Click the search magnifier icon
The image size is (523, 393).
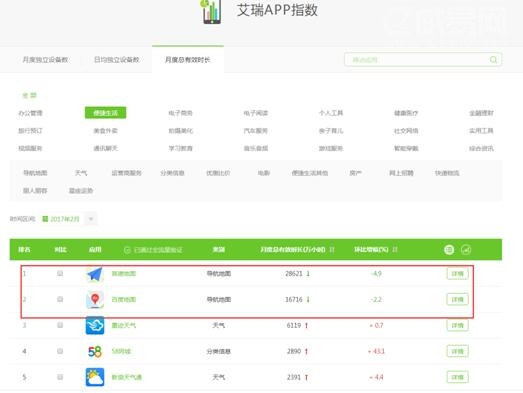[x=493, y=60]
